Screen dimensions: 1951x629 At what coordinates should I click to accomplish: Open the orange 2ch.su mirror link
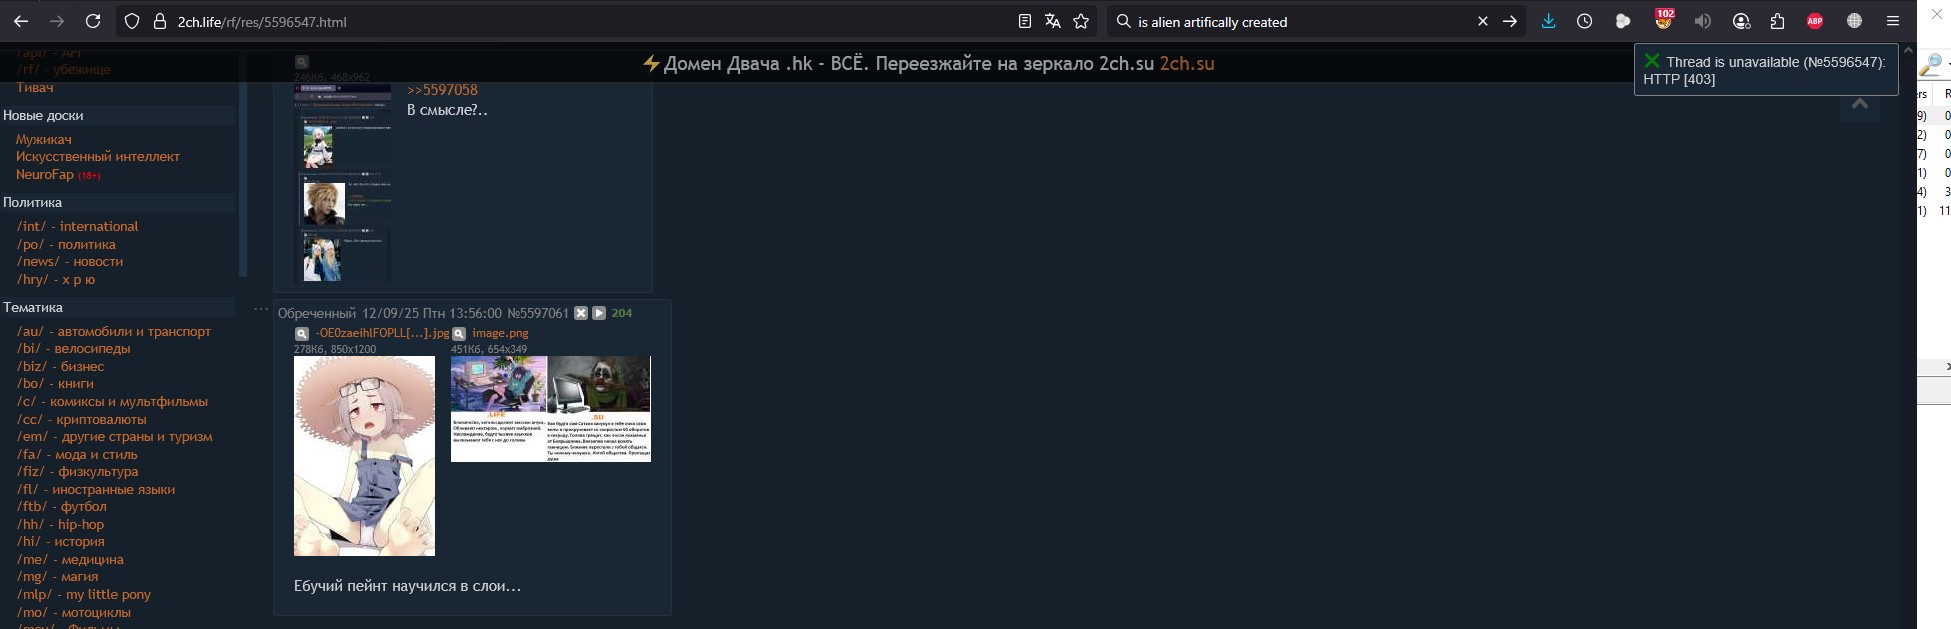click(1187, 63)
